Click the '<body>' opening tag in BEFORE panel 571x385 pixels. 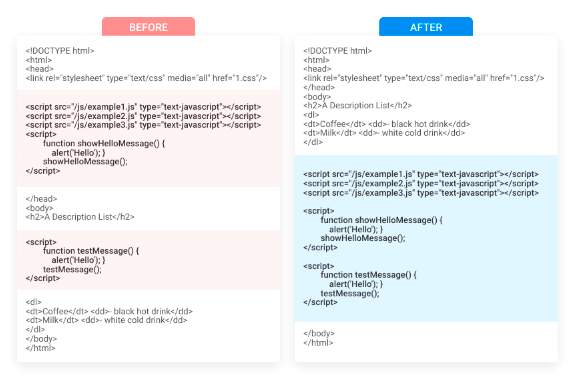click(40, 208)
